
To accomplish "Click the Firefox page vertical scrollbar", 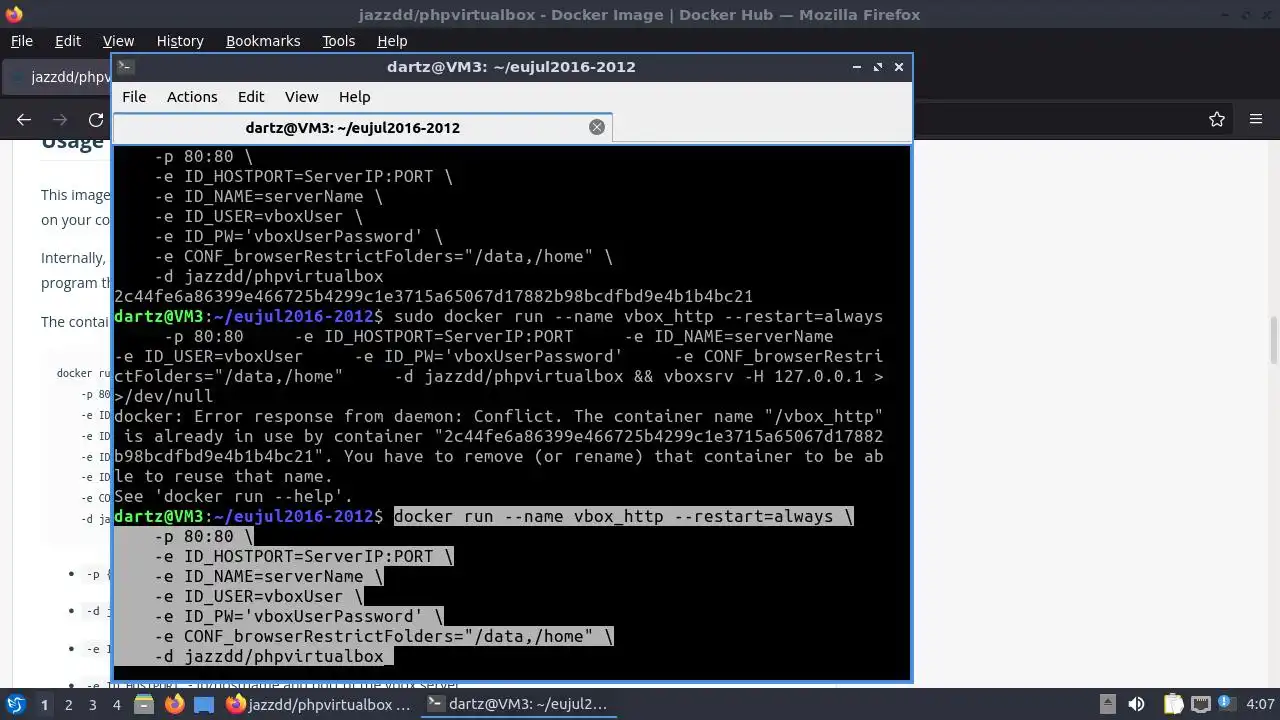I will point(1273,340).
